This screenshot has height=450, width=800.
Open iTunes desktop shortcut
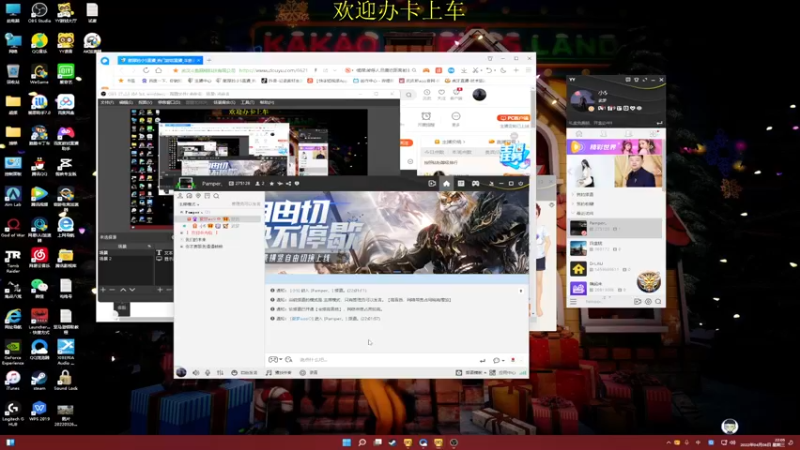tap(13, 381)
